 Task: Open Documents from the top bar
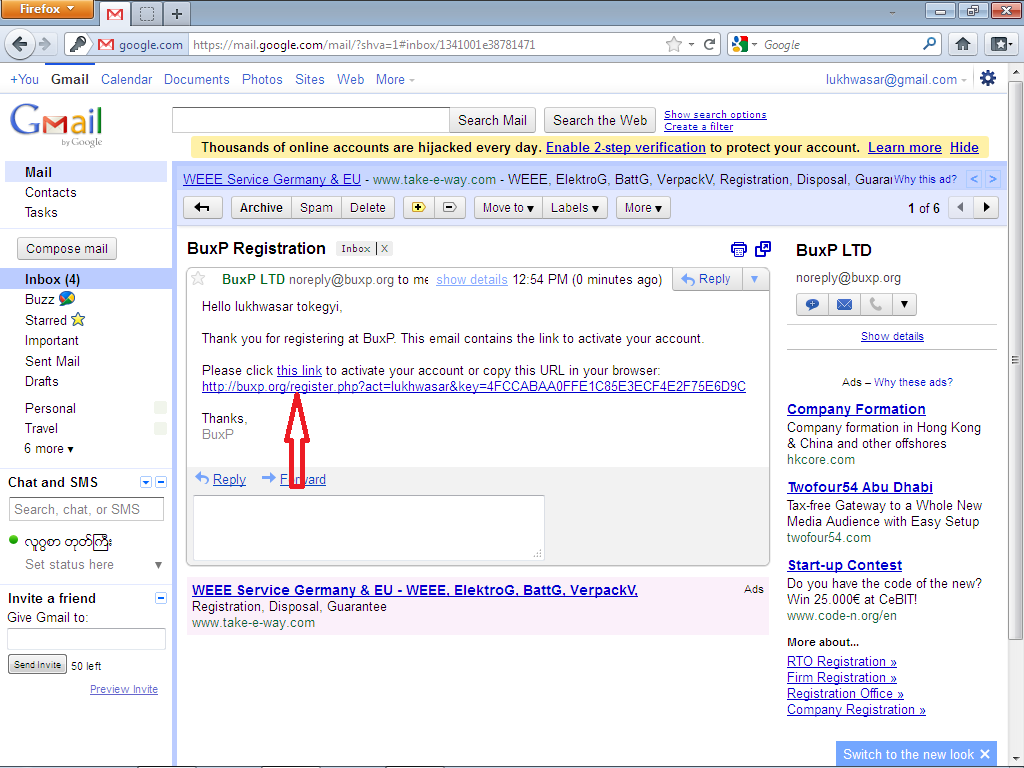tap(197, 80)
